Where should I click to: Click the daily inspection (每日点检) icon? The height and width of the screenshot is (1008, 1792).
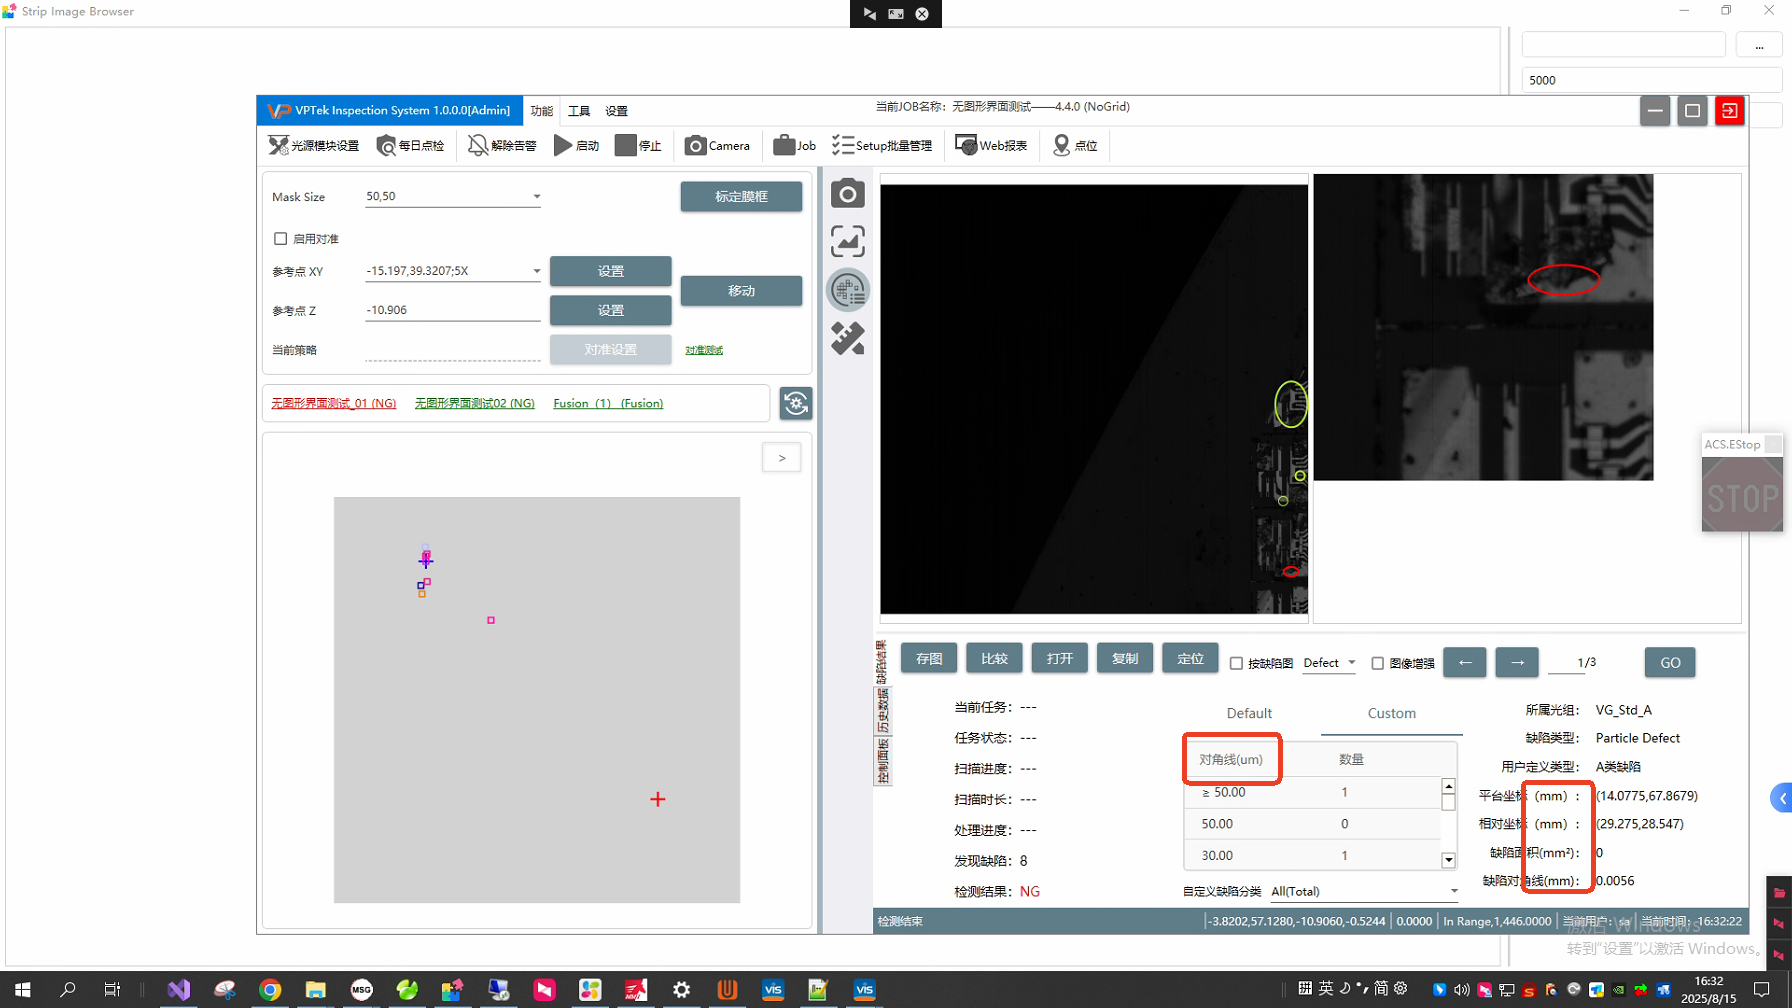(387, 146)
